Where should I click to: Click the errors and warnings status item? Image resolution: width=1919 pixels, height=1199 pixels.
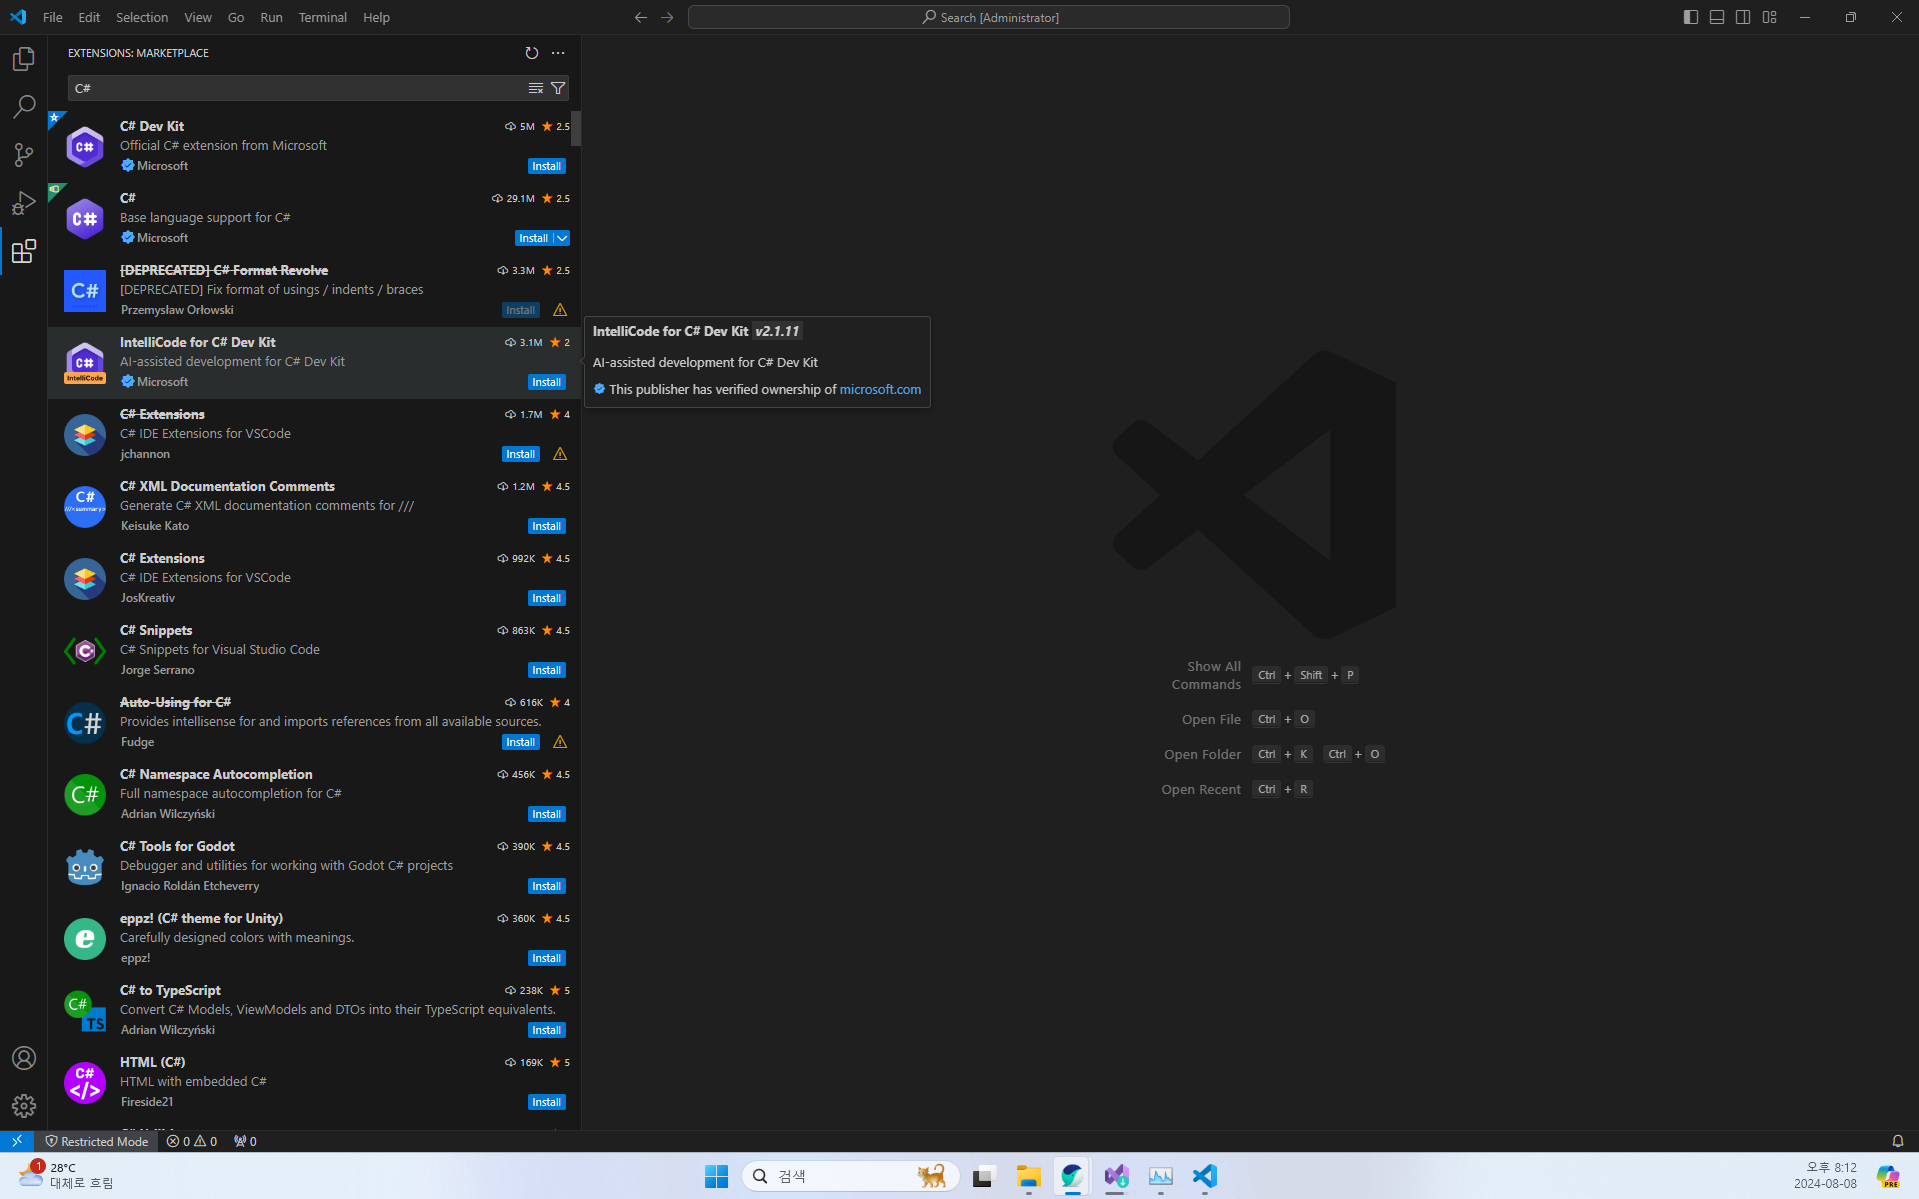192,1141
